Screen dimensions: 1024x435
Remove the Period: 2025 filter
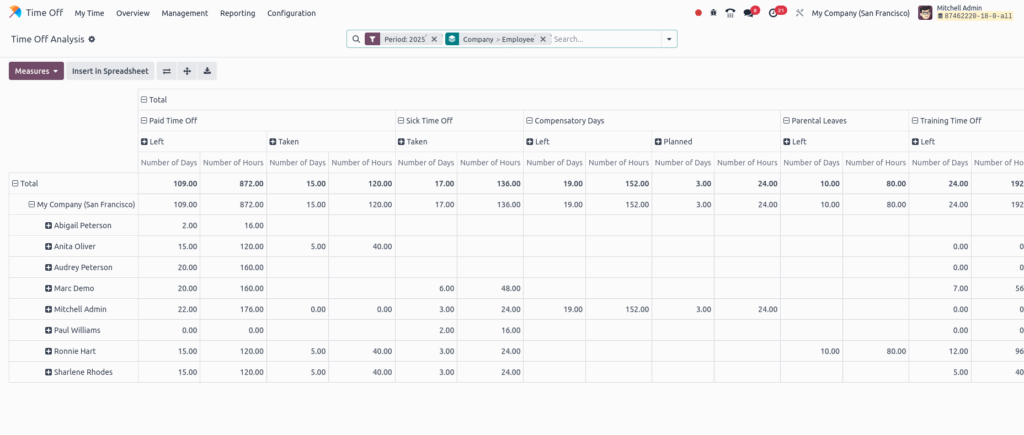pos(434,39)
